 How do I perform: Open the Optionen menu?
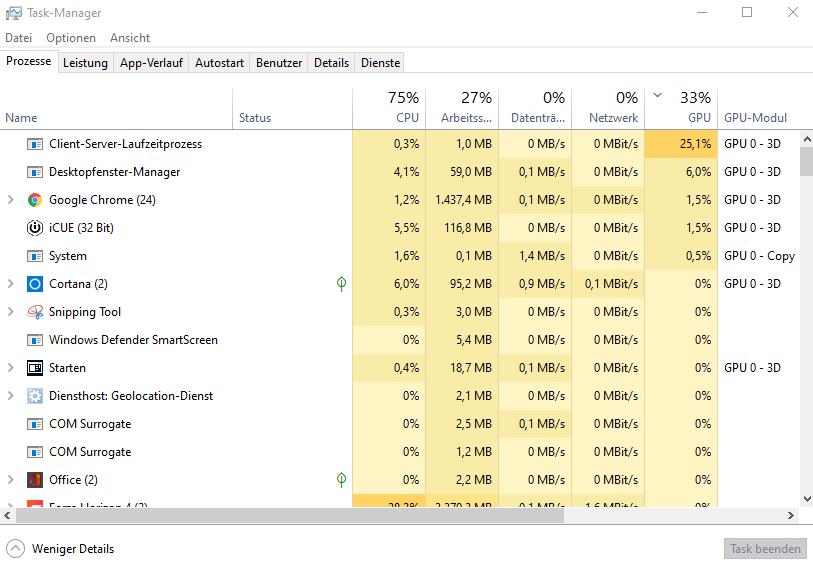[71, 38]
